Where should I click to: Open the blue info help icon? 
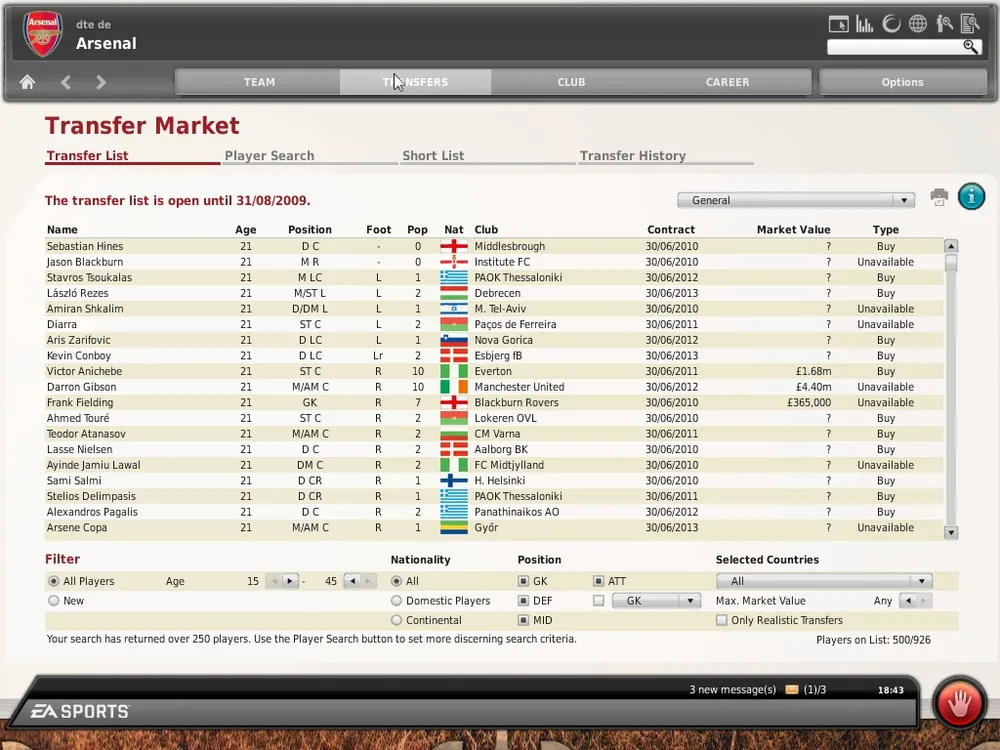(971, 196)
